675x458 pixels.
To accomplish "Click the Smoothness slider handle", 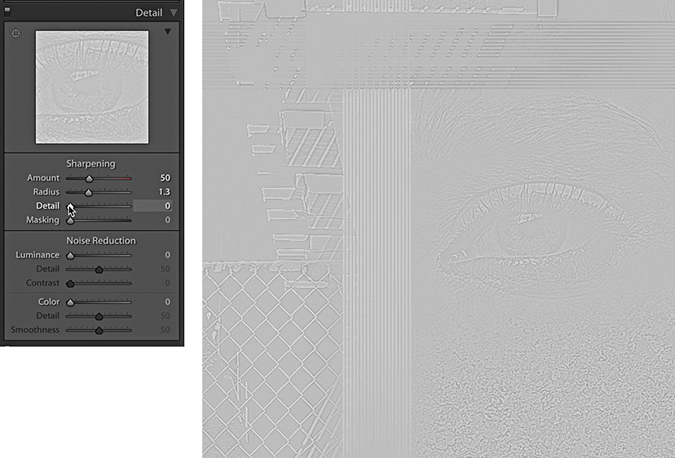I will (99, 330).
